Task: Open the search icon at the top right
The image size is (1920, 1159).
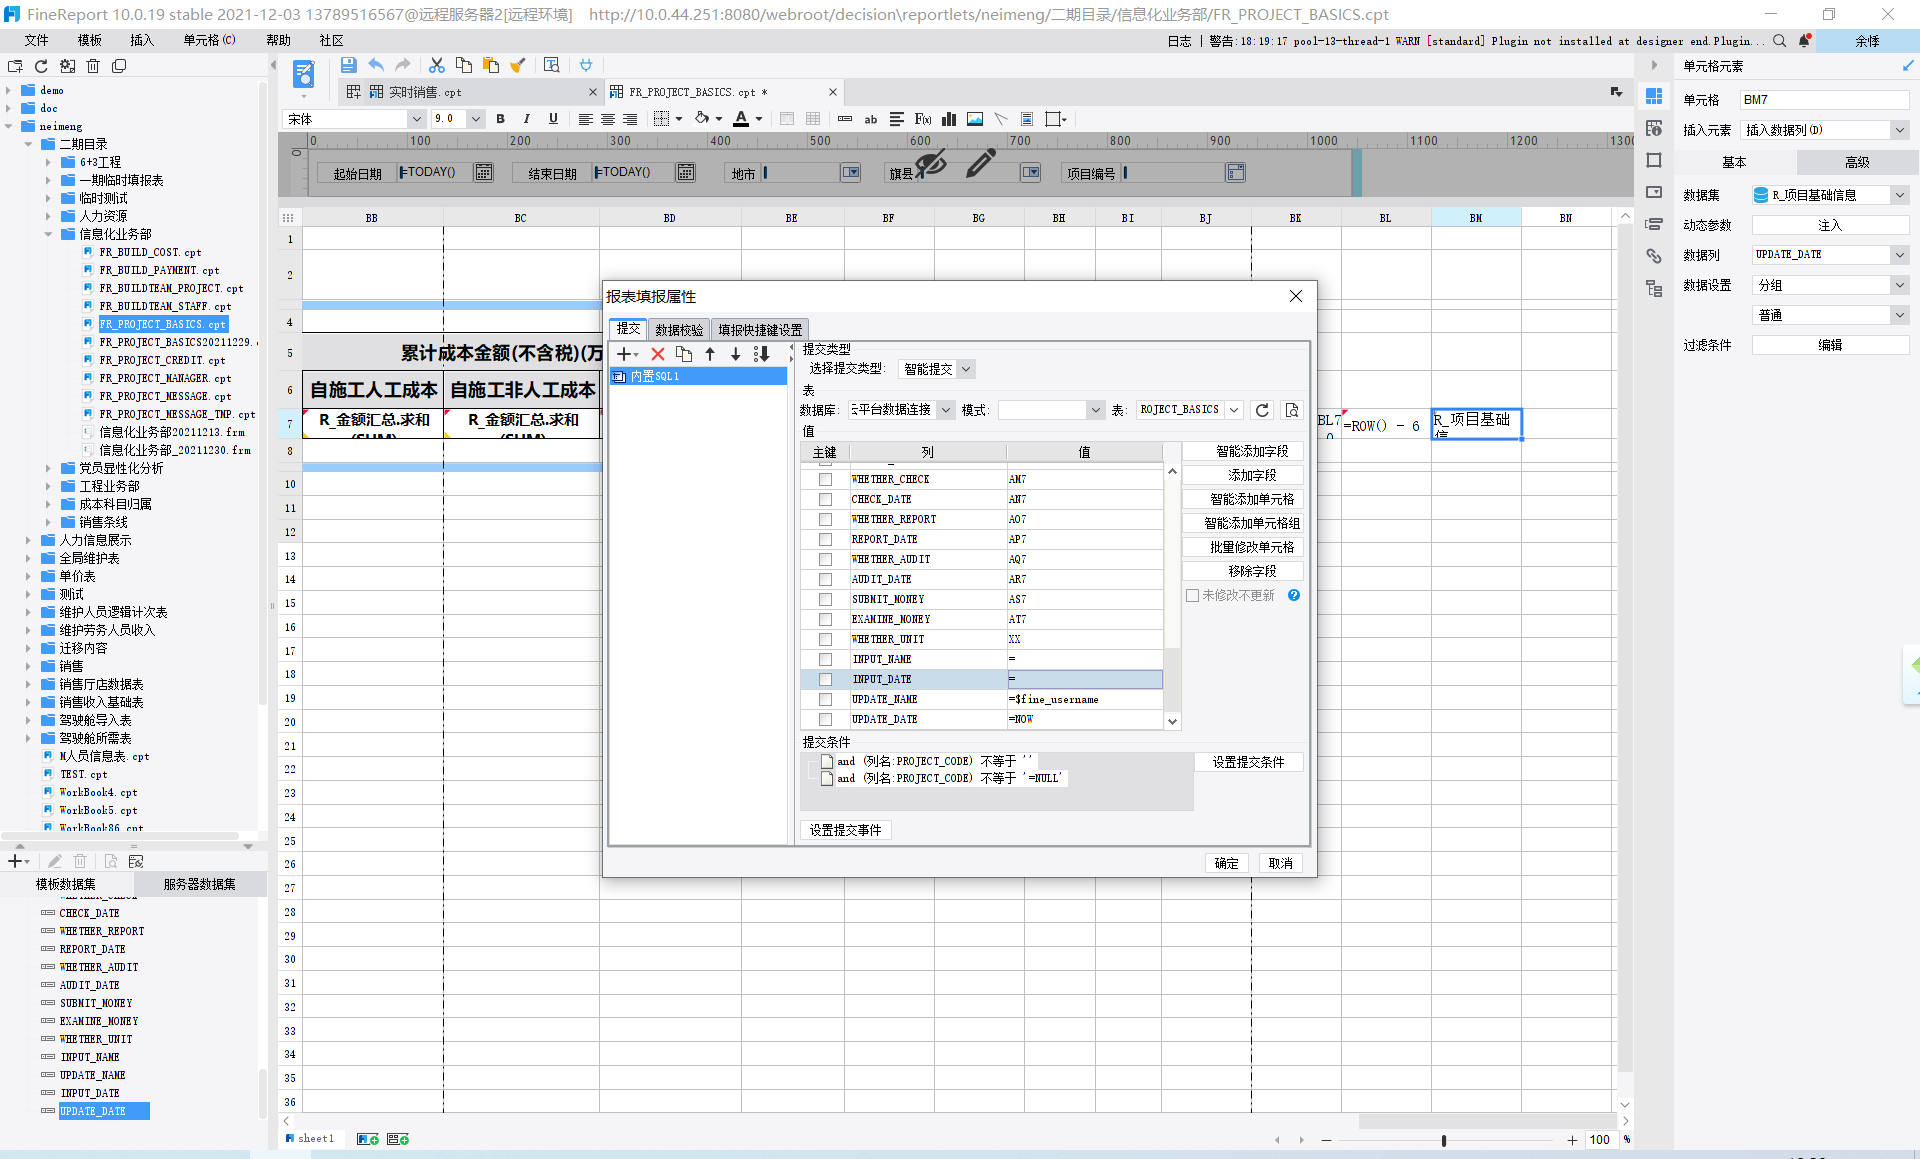Action: [x=1780, y=41]
